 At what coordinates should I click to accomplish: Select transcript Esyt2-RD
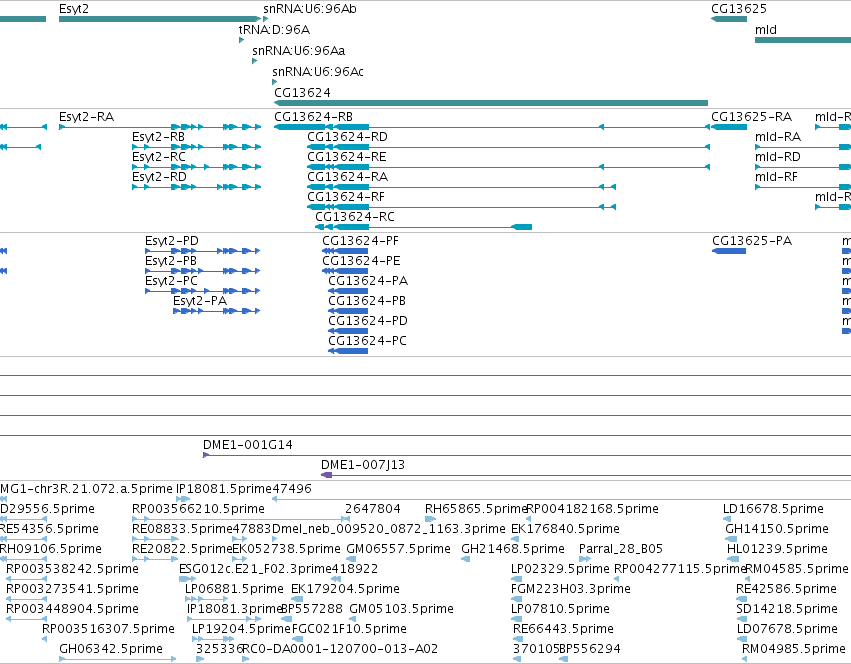[x=196, y=187]
